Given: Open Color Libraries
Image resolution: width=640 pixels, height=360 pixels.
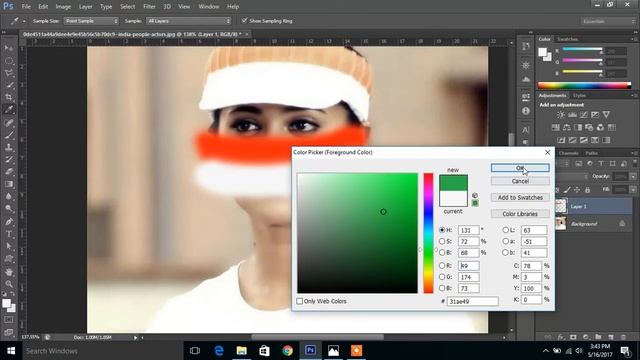Looking at the screenshot, I should [520, 213].
